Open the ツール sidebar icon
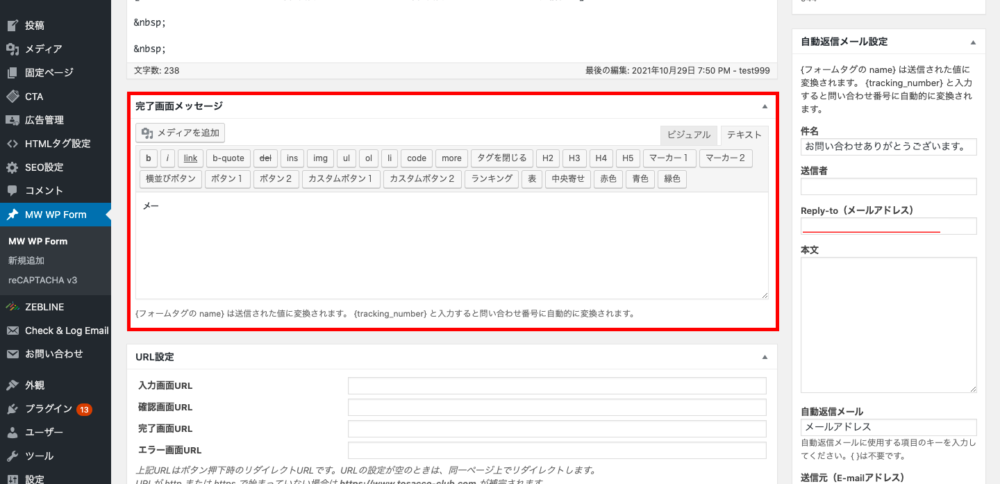1000x484 pixels. pos(12,456)
